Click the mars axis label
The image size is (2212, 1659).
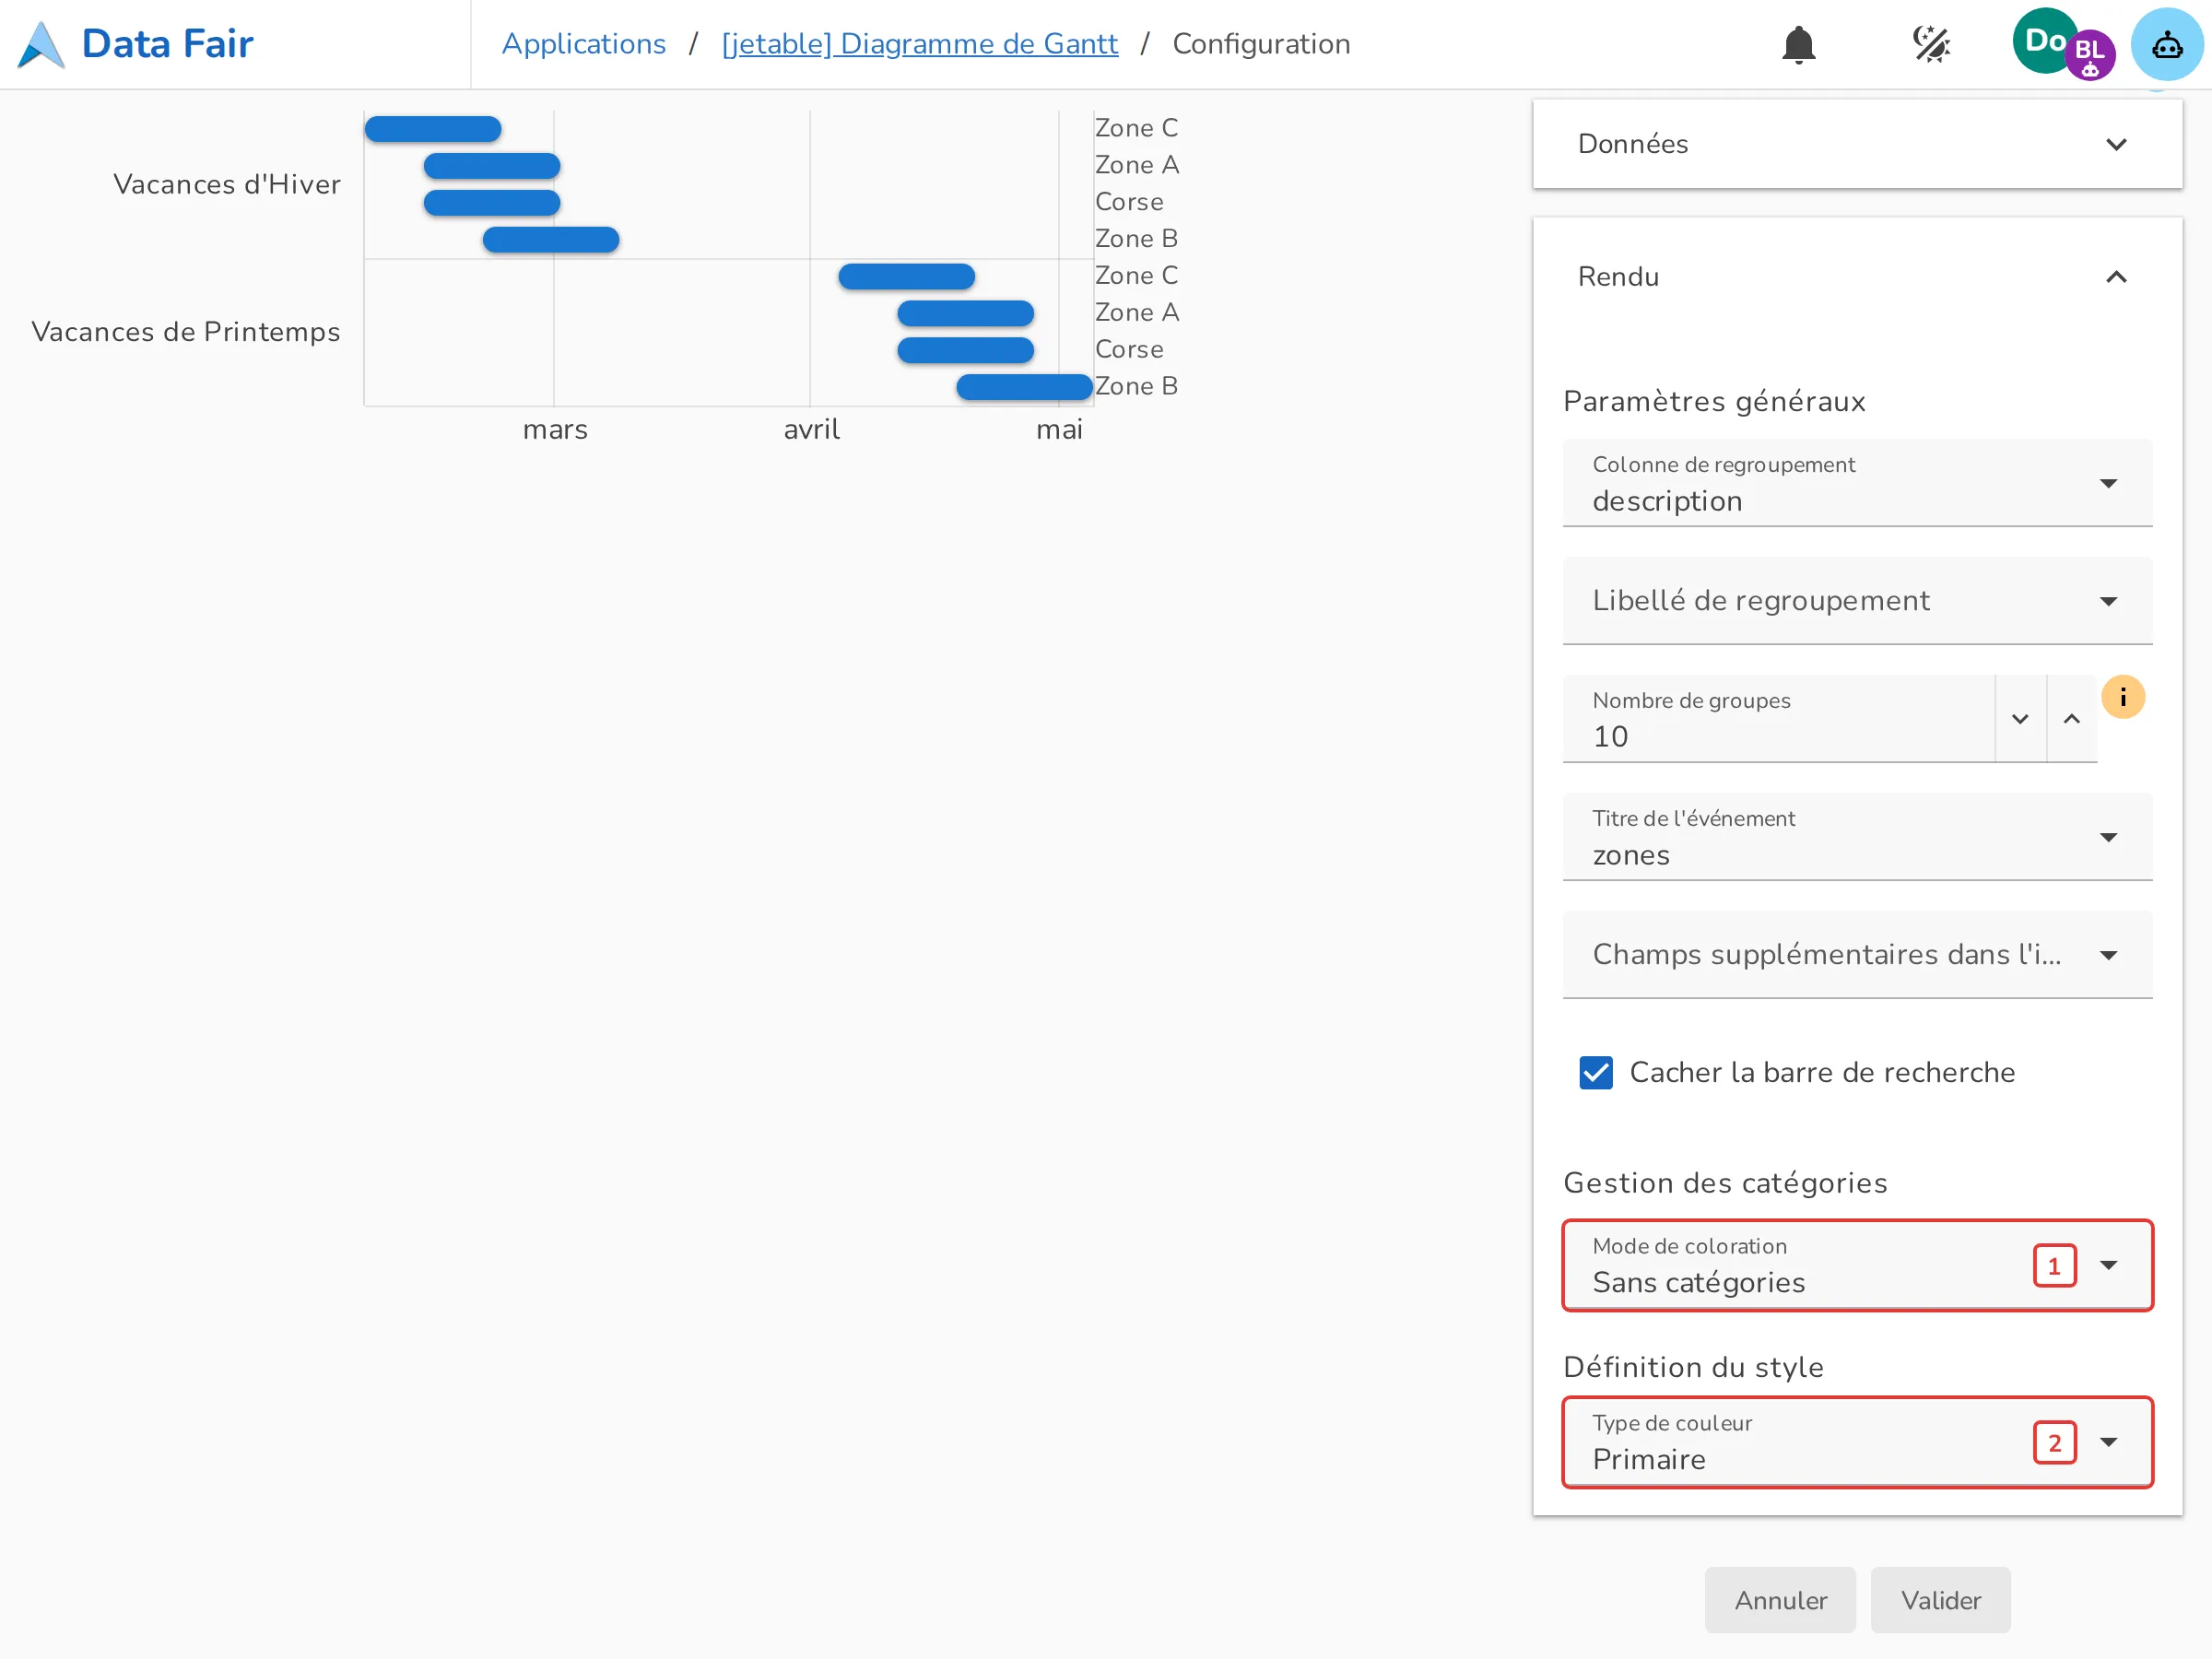(555, 430)
